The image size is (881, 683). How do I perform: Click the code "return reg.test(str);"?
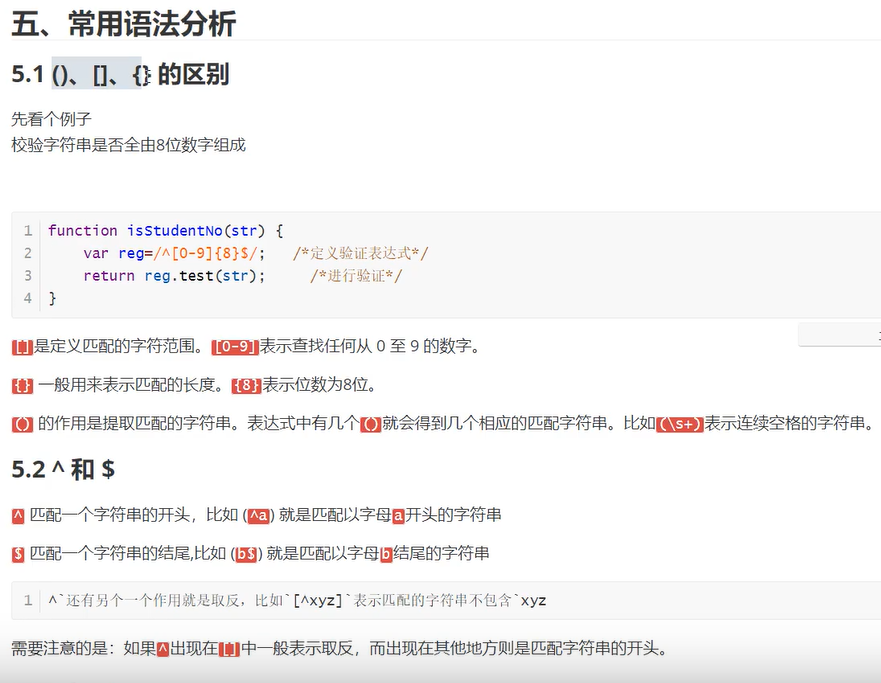point(174,276)
